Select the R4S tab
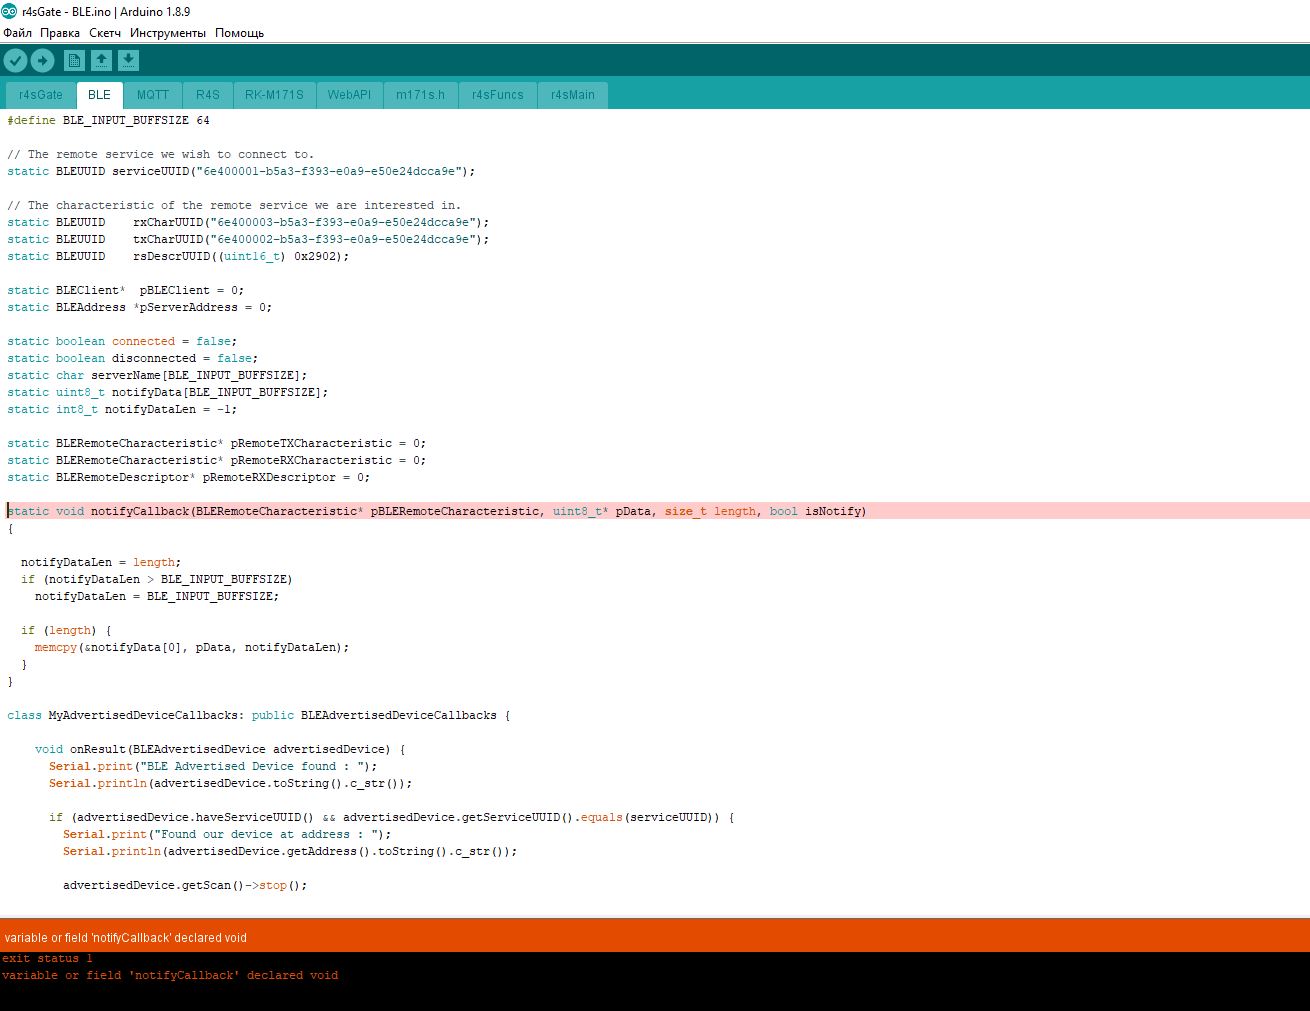Image resolution: width=1310 pixels, height=1011 pixels. click(208, 95)
